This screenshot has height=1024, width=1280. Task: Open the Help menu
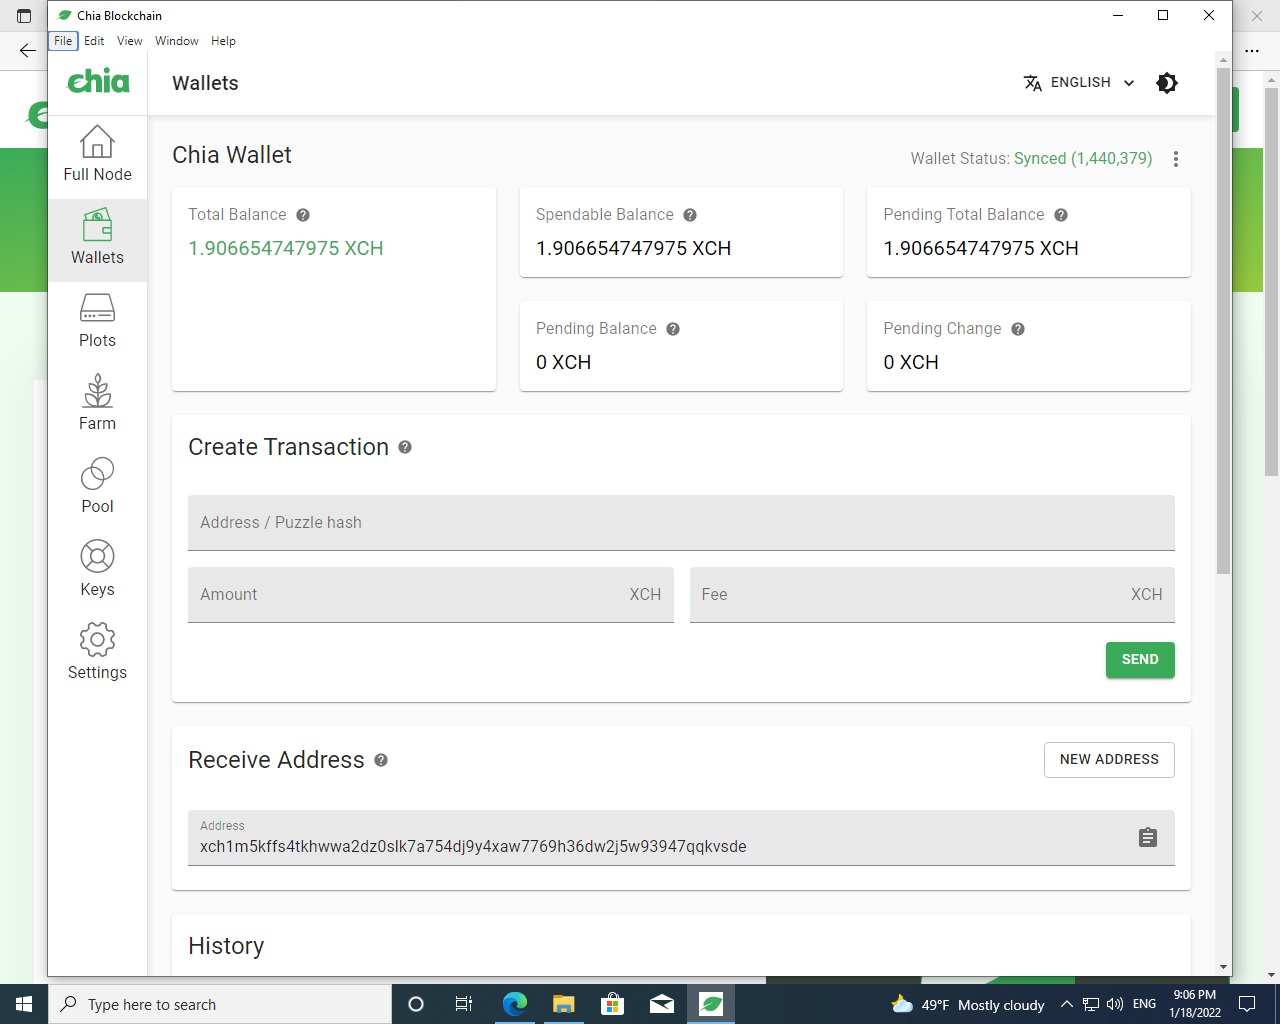click(x=224, y=41)
